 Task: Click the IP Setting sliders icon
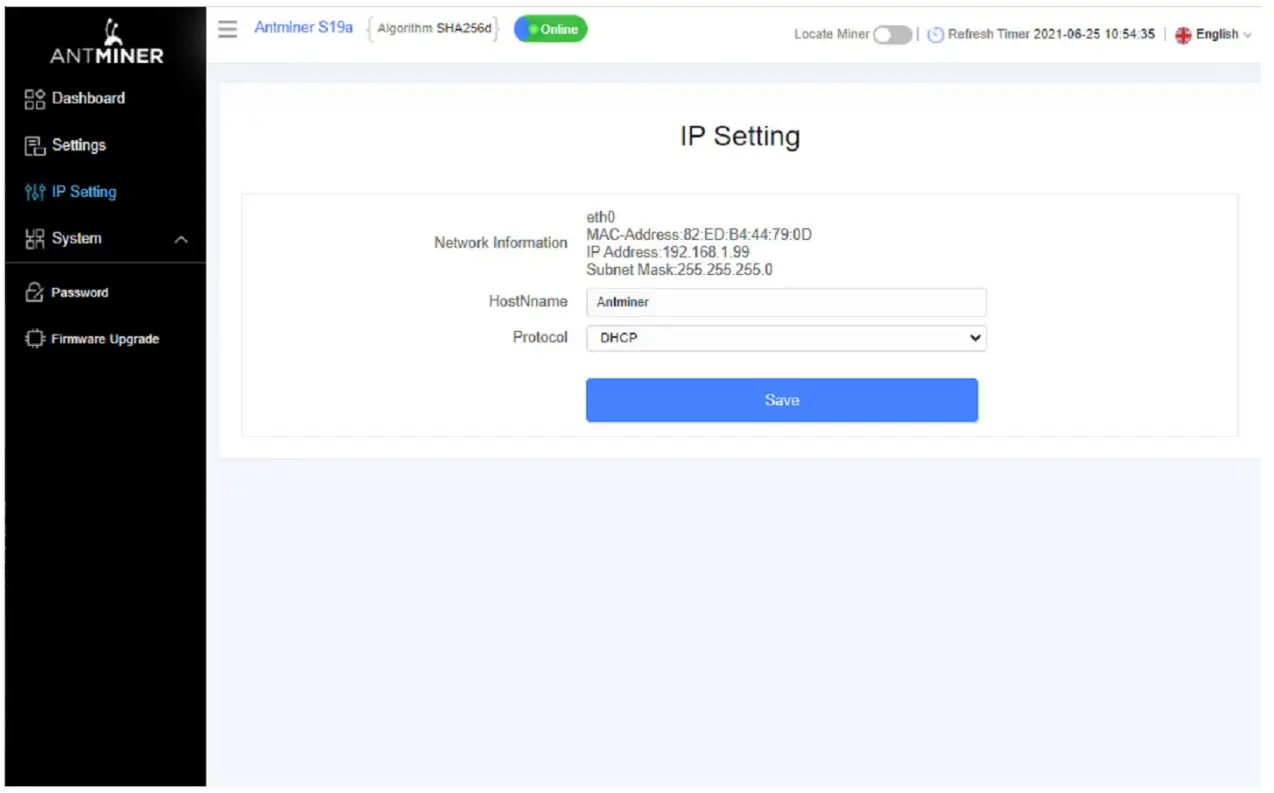[x=35, y=192]
